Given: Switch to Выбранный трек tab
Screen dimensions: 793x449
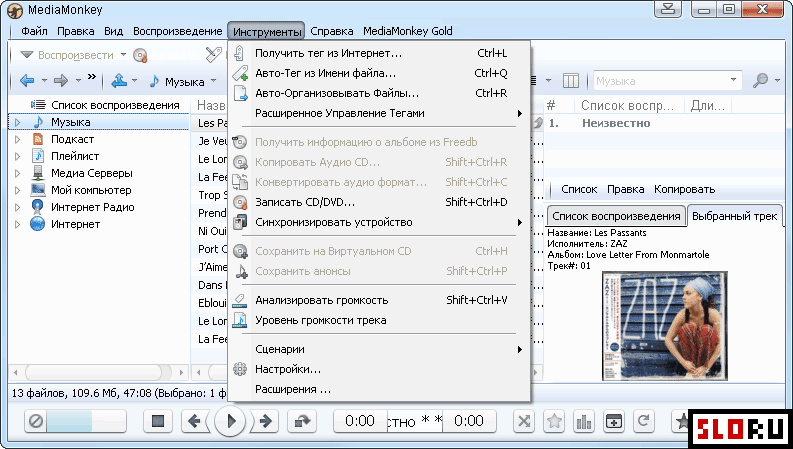Looking at the screenshot, I should [x=734, y=216].
